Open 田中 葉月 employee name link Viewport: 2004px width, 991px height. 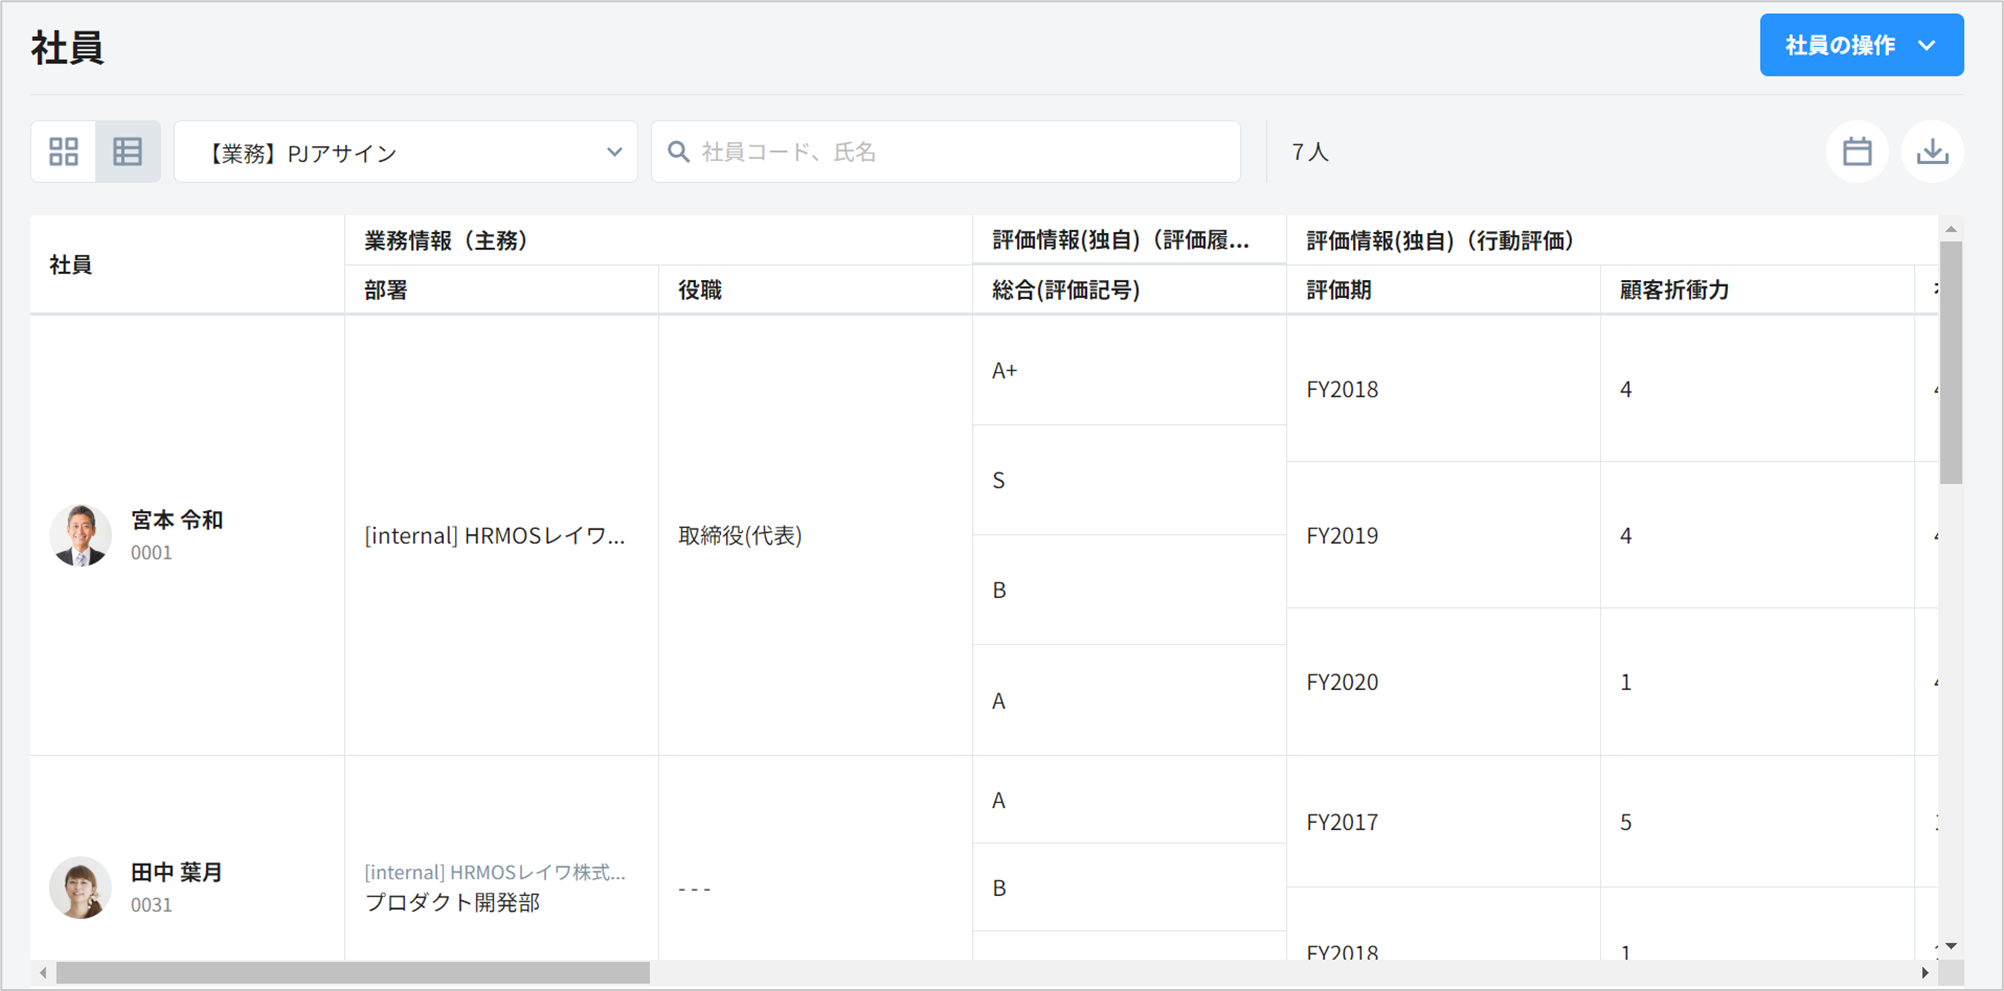click(x=177, y=872)
